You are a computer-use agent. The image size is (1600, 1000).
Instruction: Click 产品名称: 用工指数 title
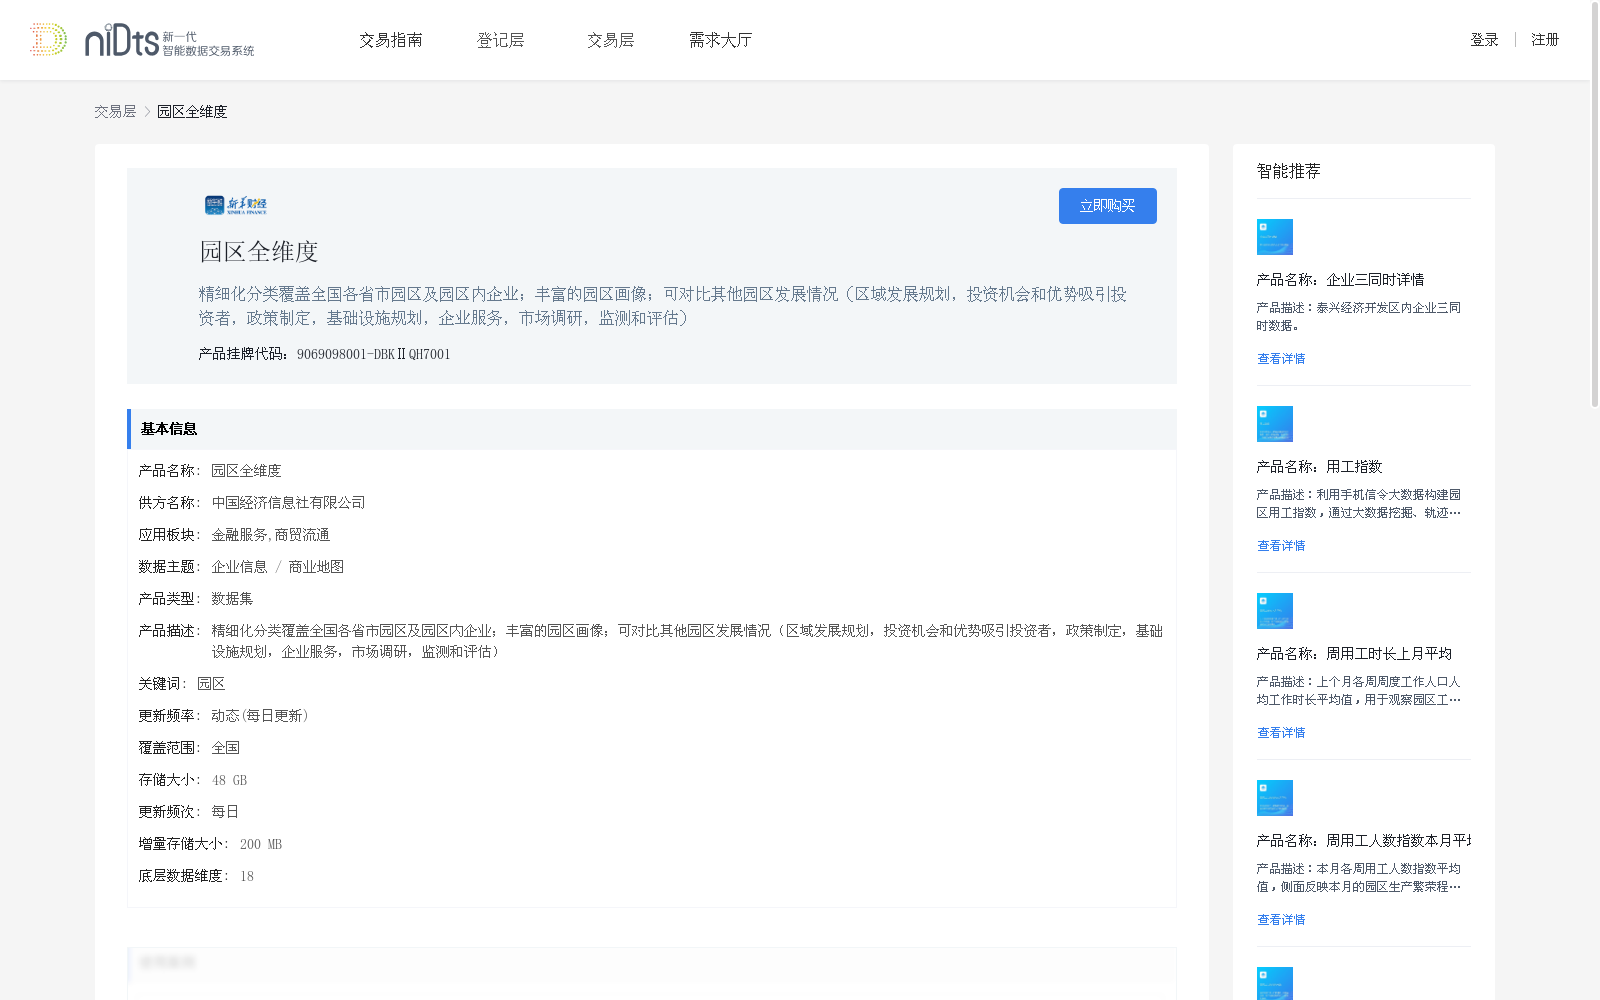point(1319,467)
